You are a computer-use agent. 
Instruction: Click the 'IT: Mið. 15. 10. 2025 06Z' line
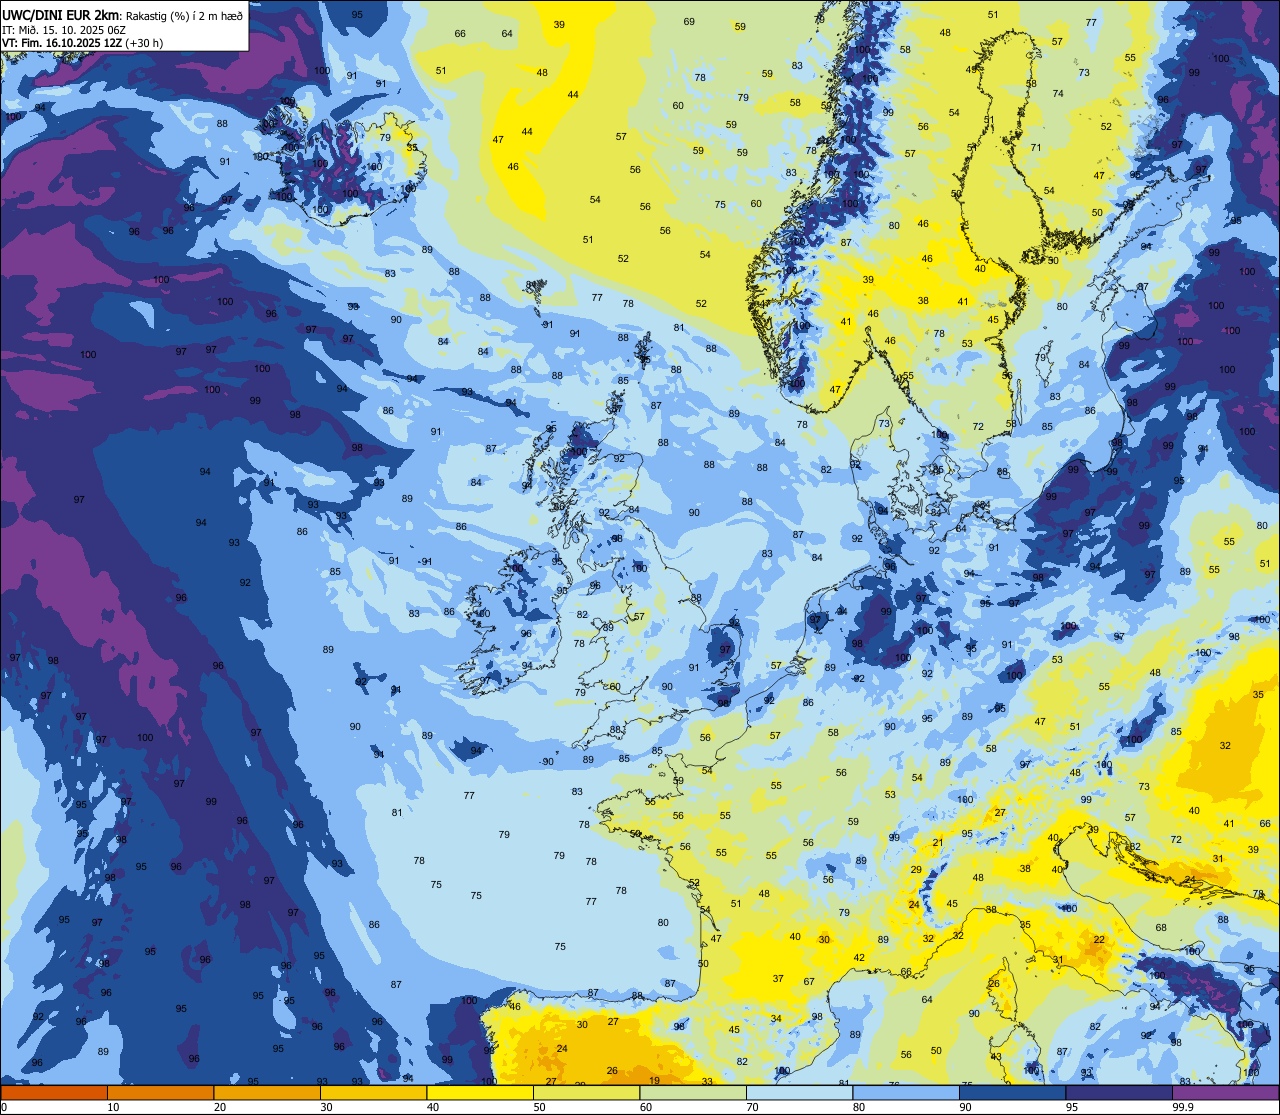click(63, 29)
